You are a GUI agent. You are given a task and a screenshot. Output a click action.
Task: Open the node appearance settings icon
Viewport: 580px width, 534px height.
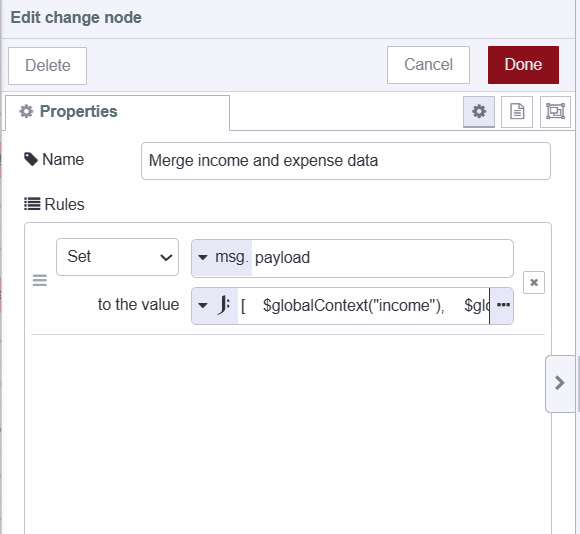pyautogui.click(x=555, y=112)
